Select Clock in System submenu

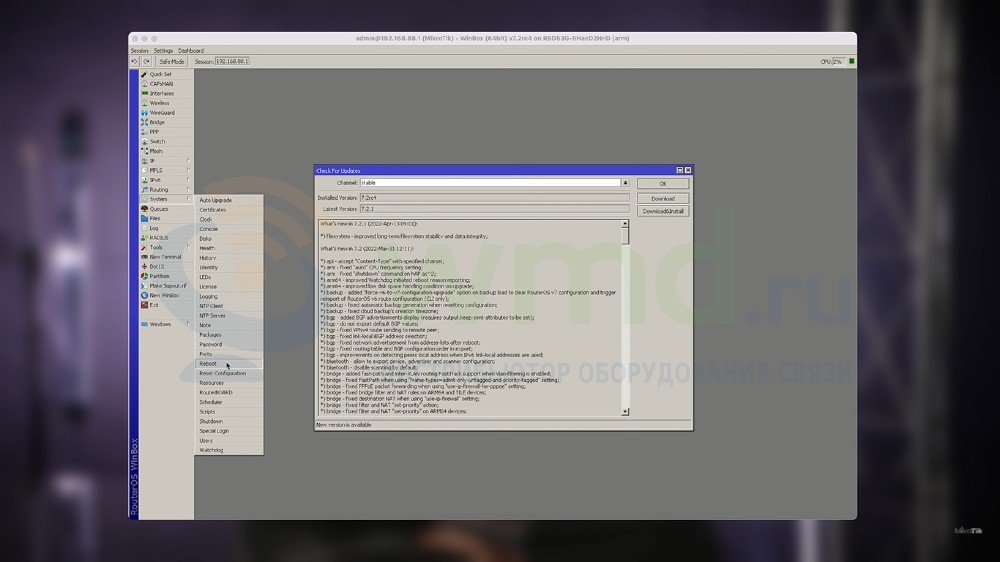point(228,219)
